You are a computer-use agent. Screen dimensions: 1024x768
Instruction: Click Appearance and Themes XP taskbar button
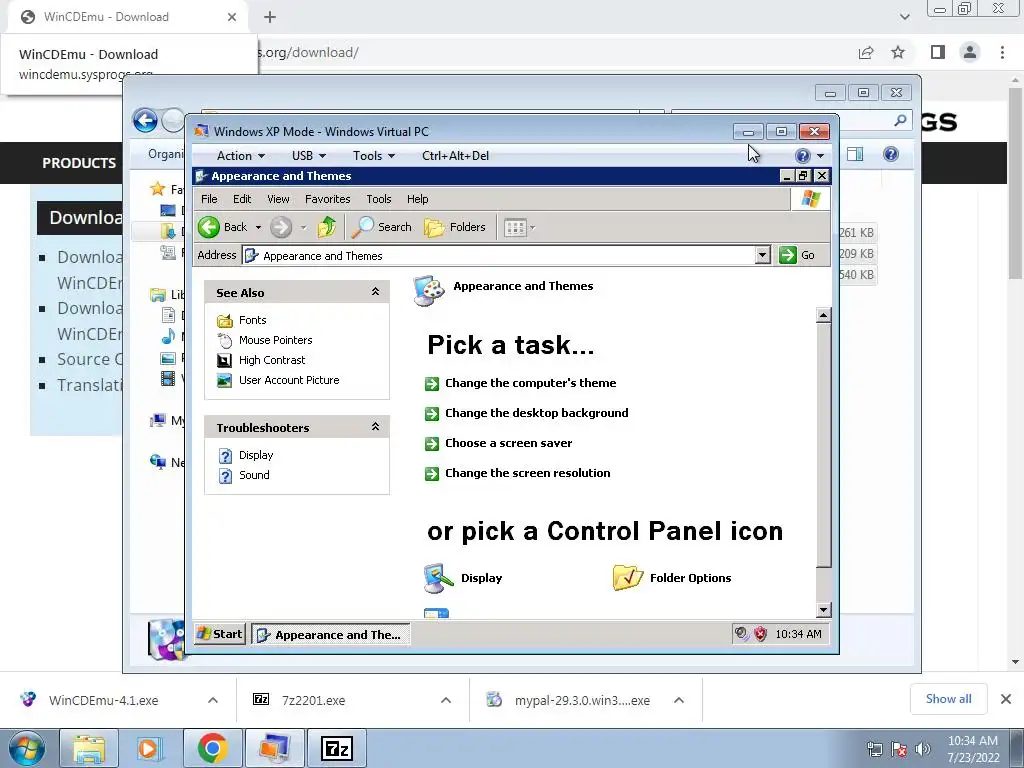pos(330,634)
